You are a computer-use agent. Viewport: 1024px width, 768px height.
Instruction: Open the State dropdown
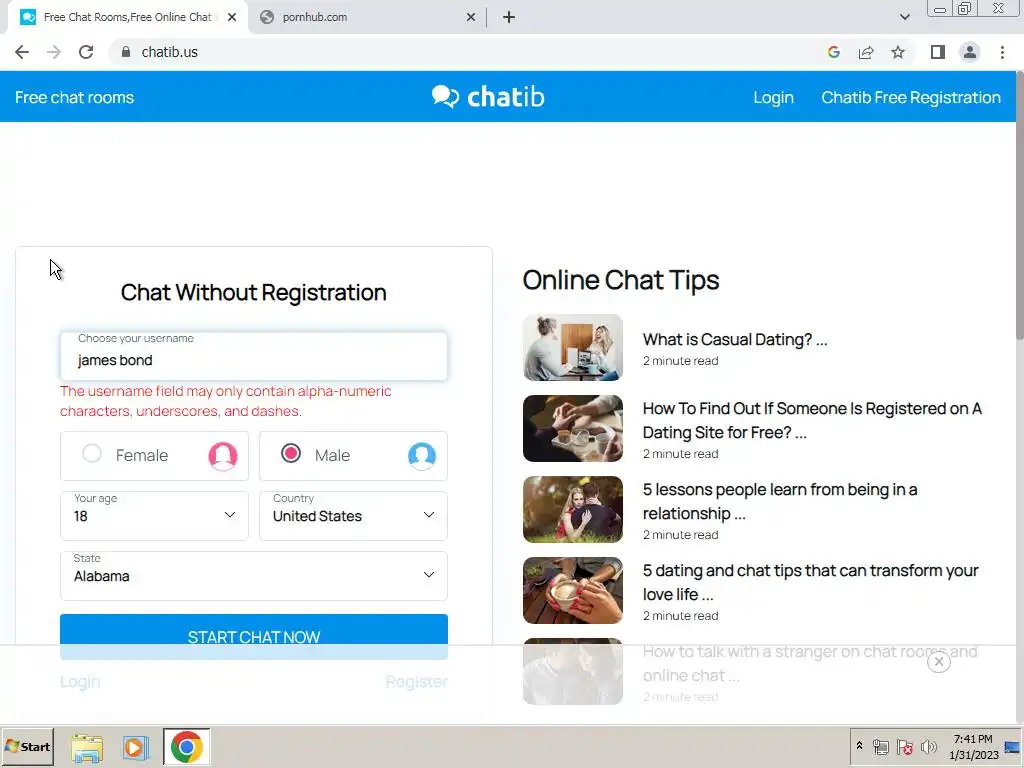(253, 576)
